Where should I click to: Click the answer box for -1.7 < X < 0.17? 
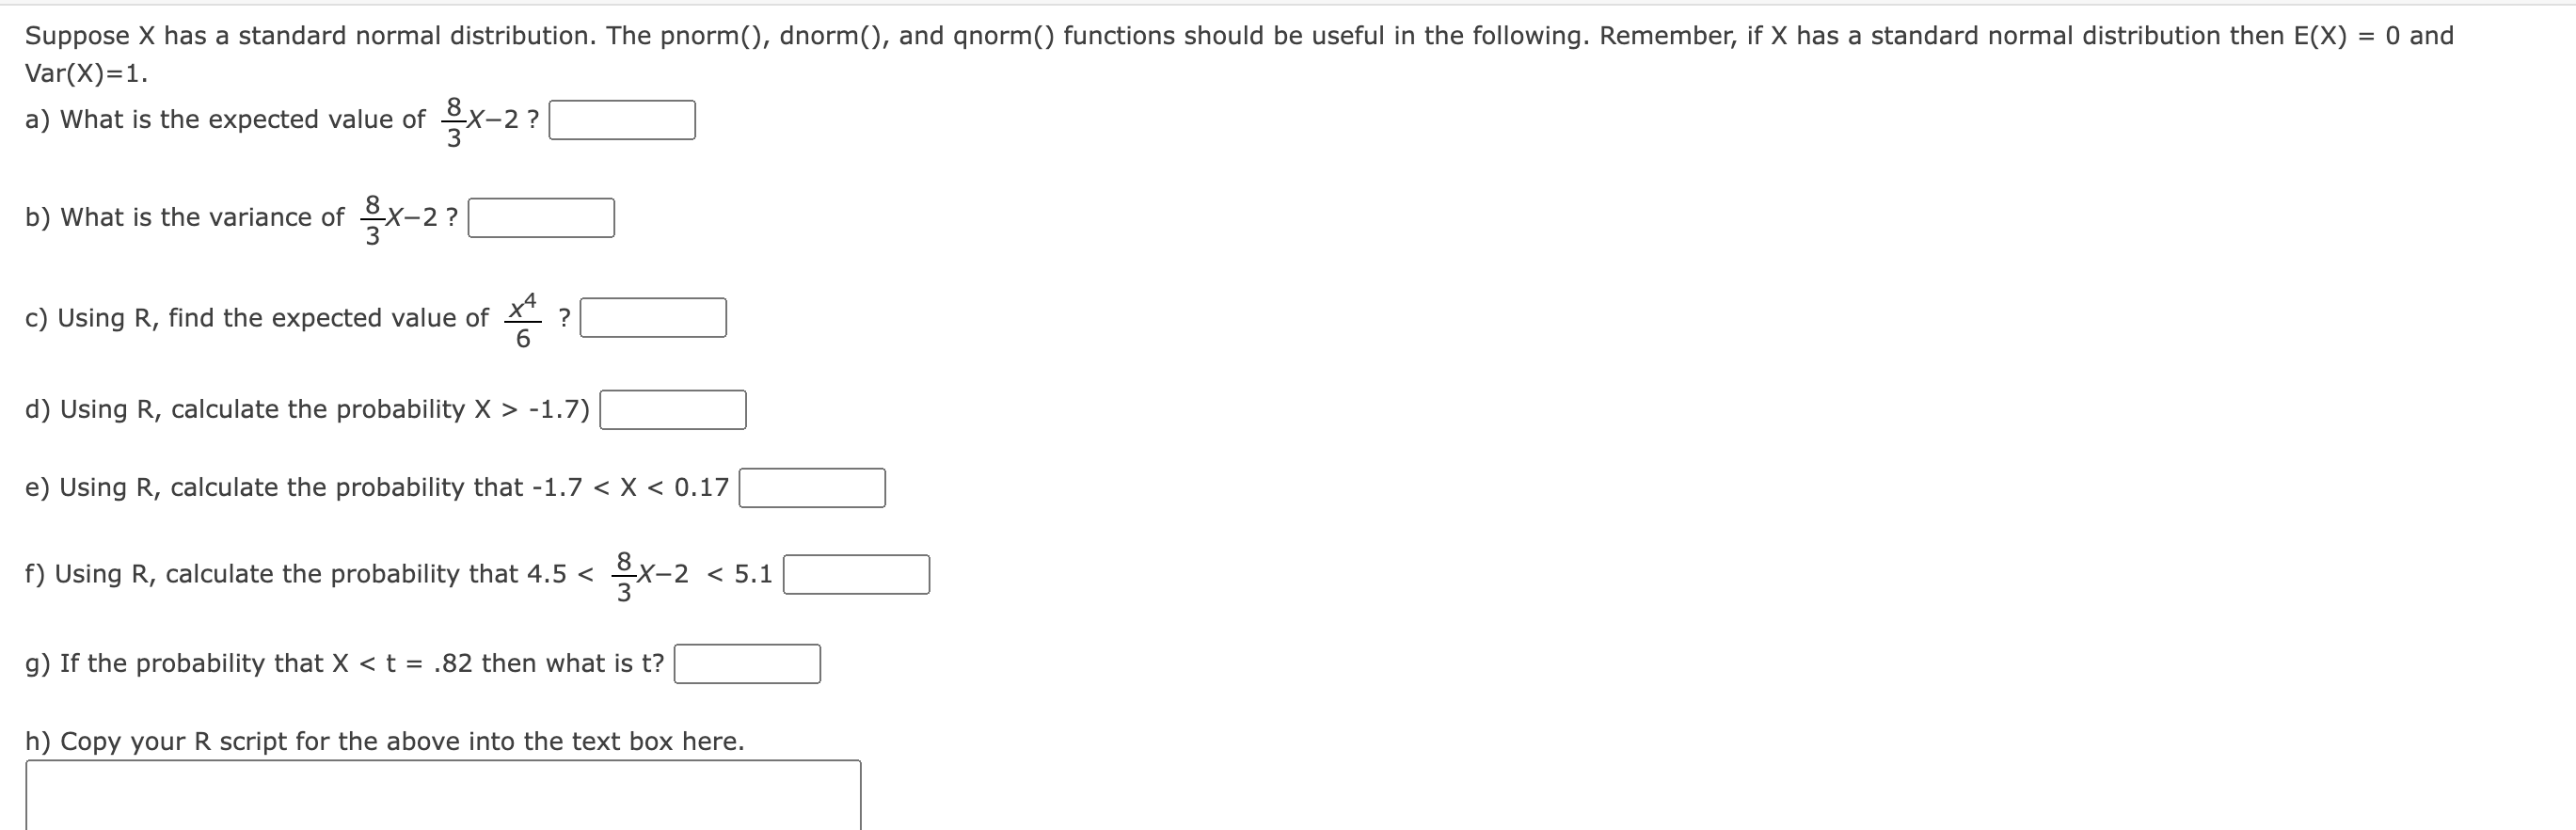pyautogui.click(x=812, y=488)
